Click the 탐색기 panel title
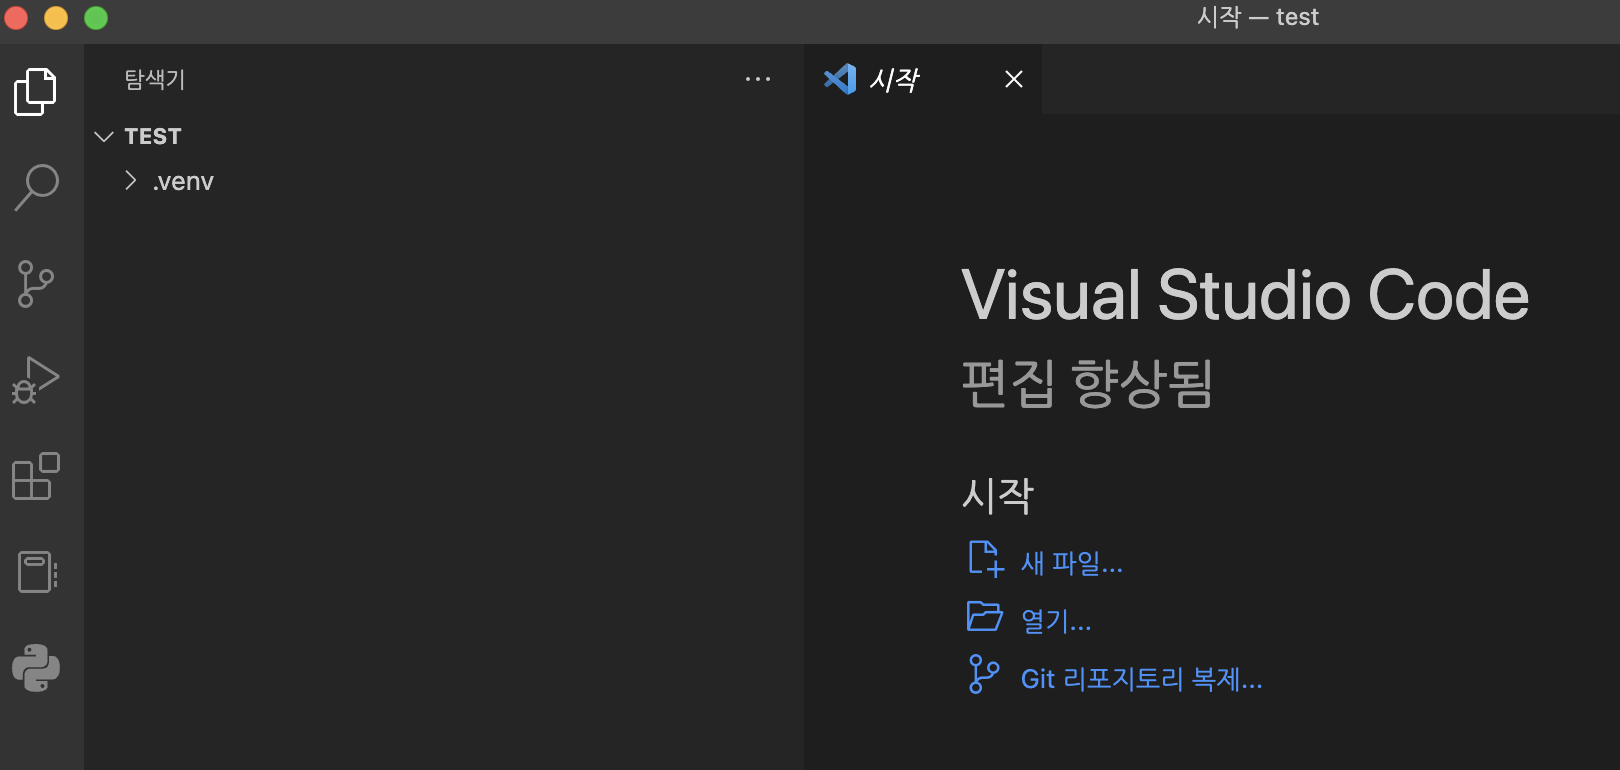This screenshot has width=1620, height=770. click(155, 79)
